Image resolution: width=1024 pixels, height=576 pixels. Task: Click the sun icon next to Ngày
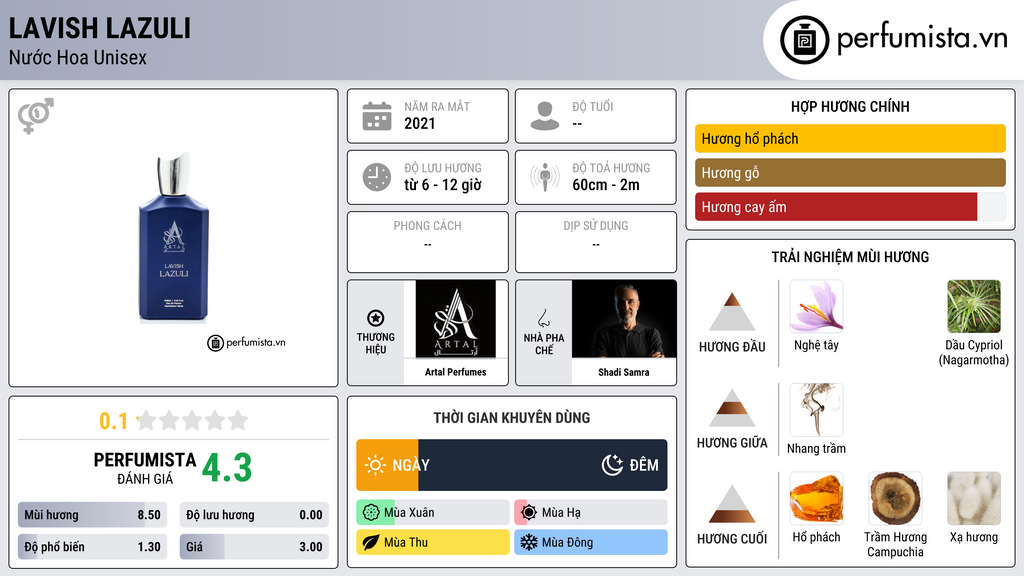click(375, 465)
